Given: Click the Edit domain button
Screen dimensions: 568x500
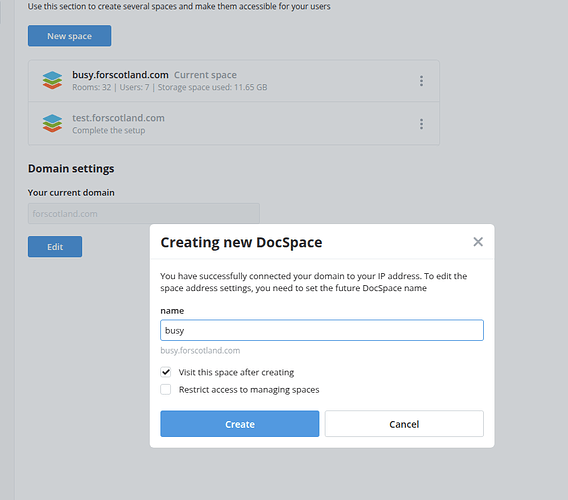Looking at the screenshot, I should point(55,247).
